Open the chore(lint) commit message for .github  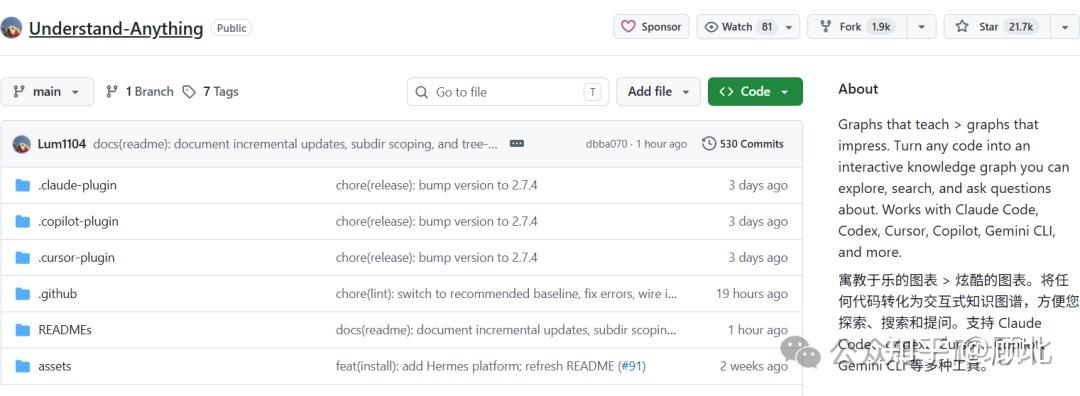tap(507, 294)
